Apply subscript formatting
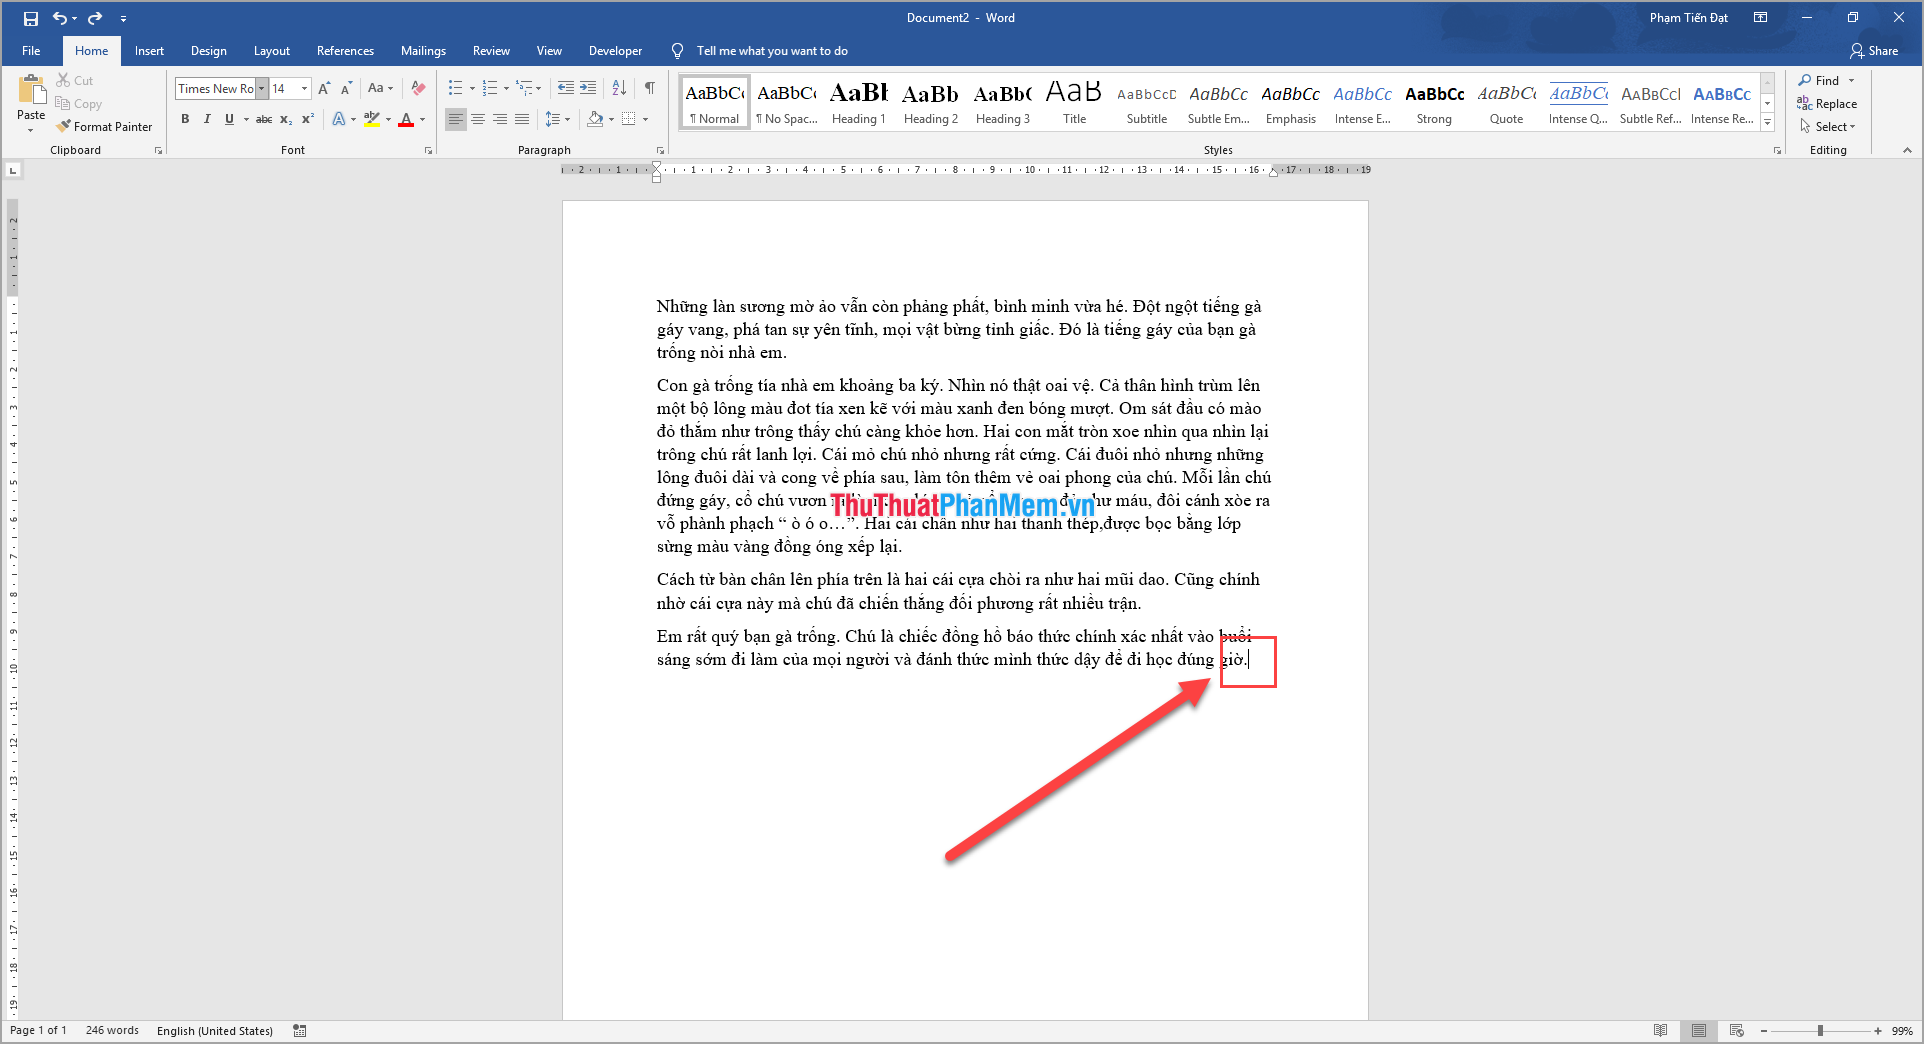The width and height of the screenshot is (1924, 1044). pos(286,119)
